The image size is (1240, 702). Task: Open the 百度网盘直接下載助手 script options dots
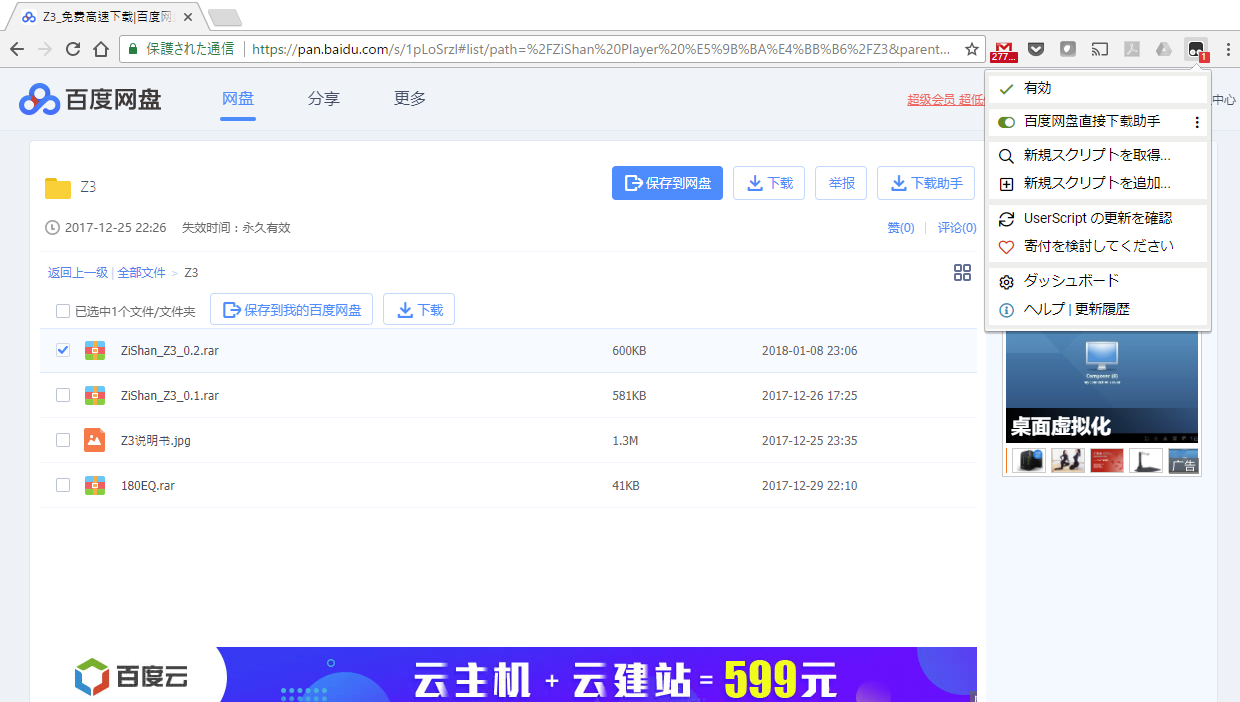pos(1197,122)
